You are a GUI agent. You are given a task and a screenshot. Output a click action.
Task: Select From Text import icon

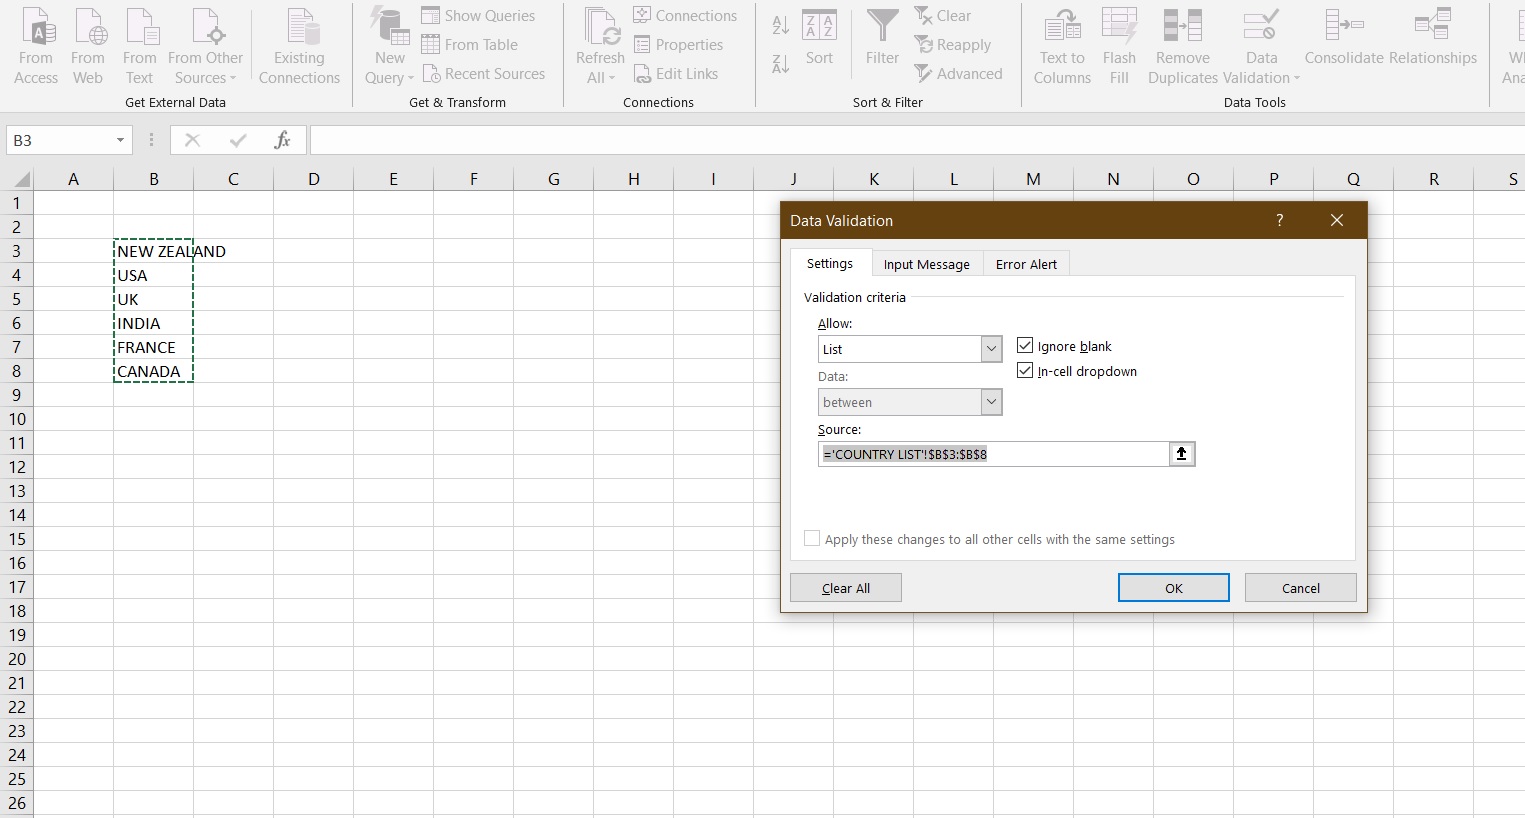(x=140, y=46)
